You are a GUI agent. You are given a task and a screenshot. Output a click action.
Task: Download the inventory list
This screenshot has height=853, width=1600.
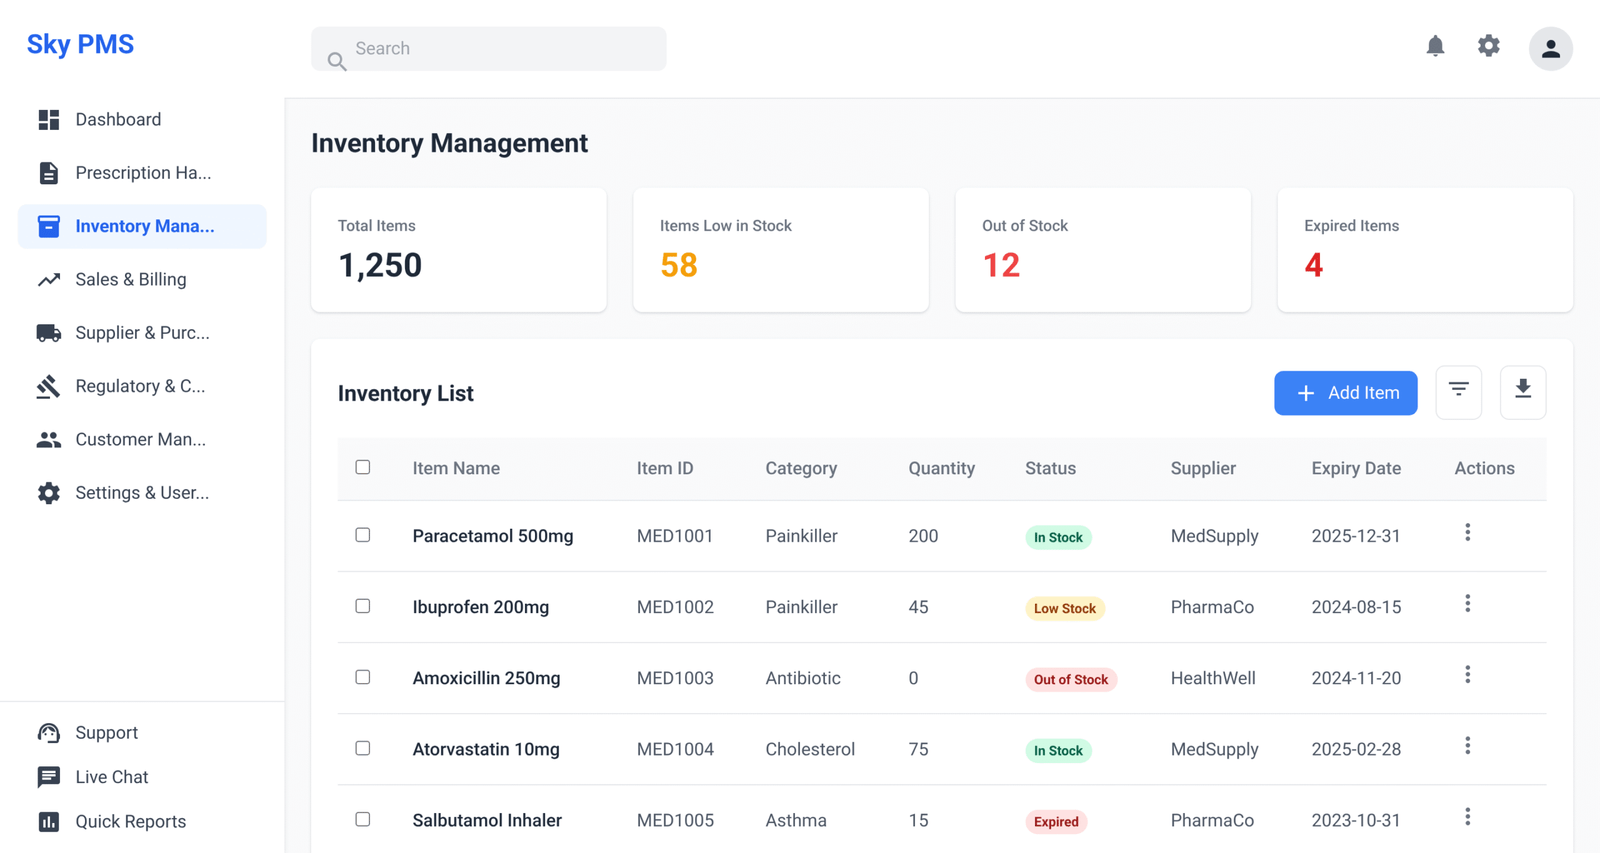tap(1522, 392)
